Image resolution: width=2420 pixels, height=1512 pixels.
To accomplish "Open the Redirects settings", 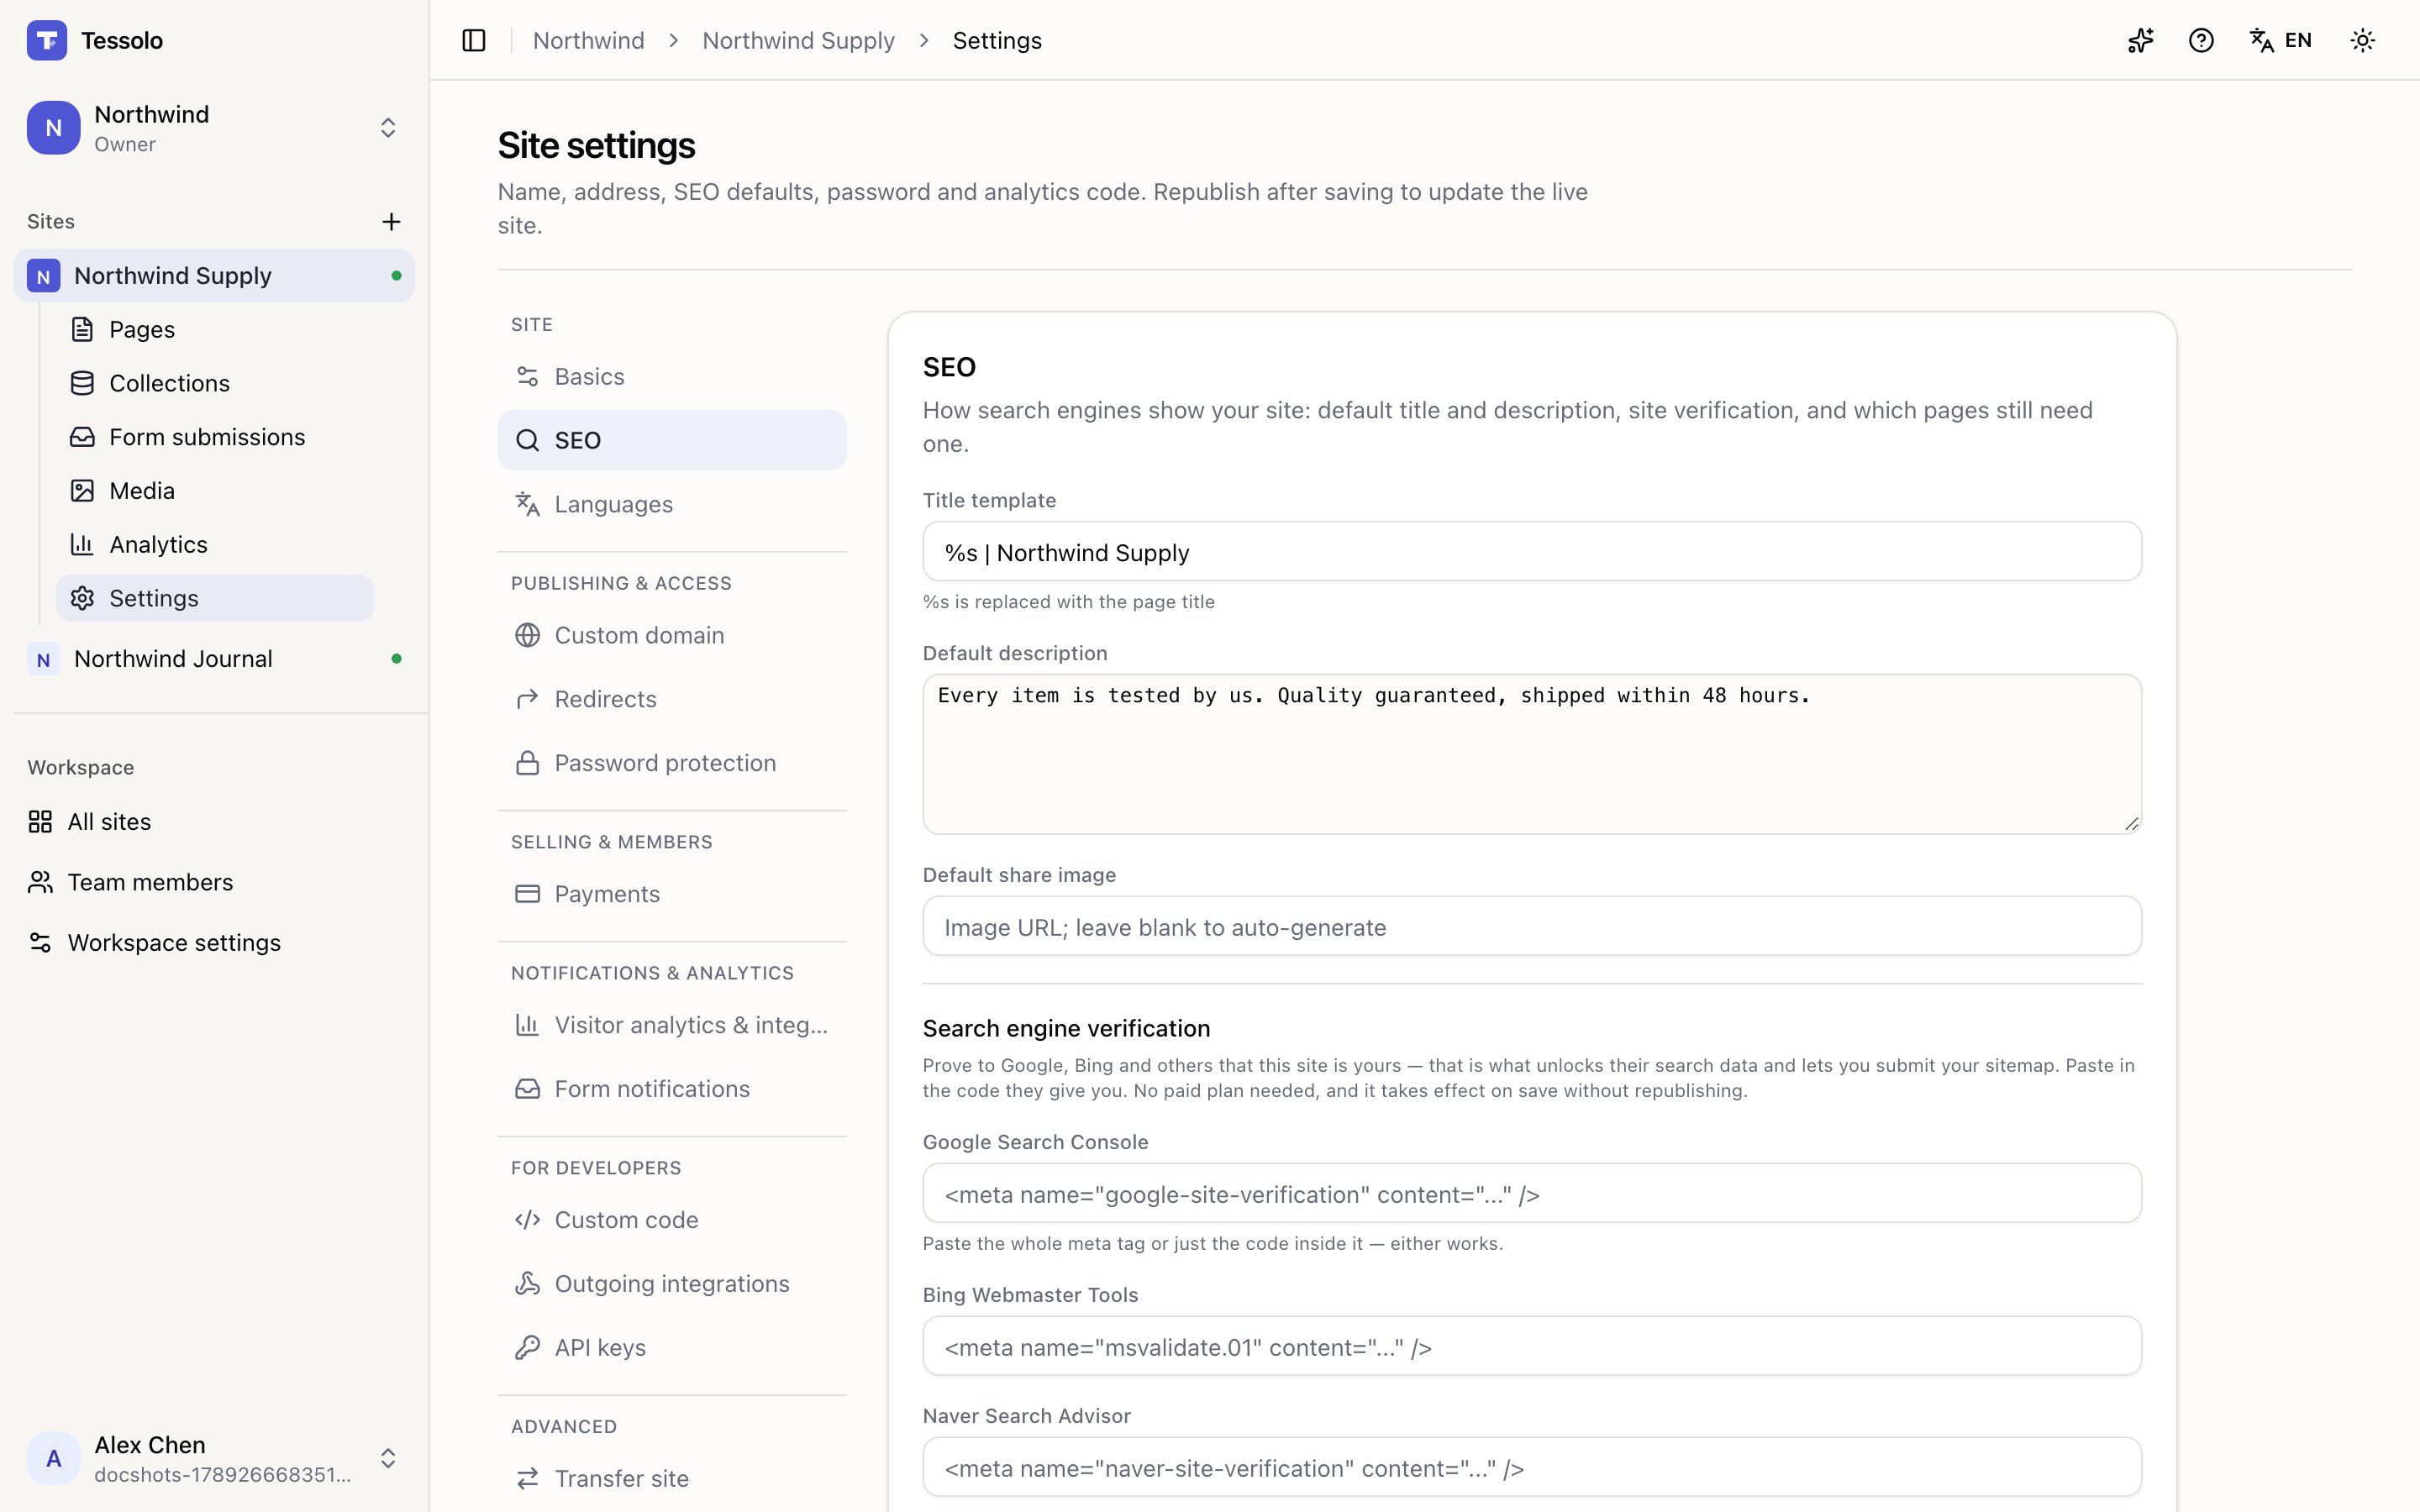I will coord(672,700).
